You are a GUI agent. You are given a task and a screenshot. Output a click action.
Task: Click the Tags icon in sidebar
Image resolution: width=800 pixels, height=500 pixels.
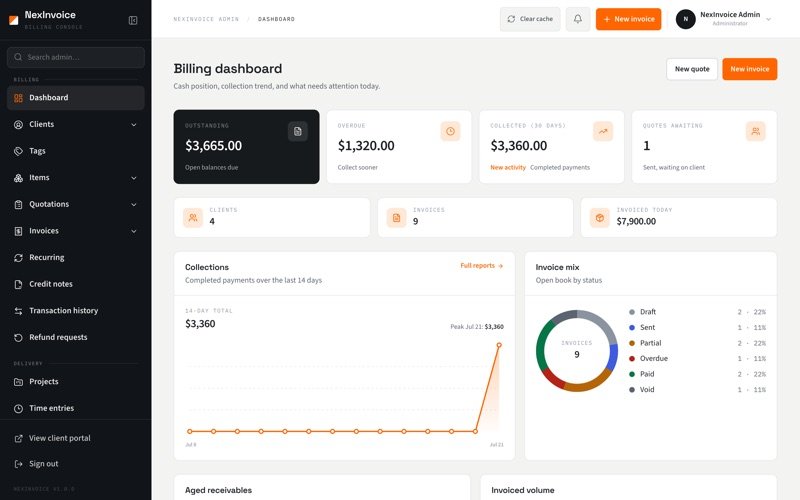pos(18,151)
